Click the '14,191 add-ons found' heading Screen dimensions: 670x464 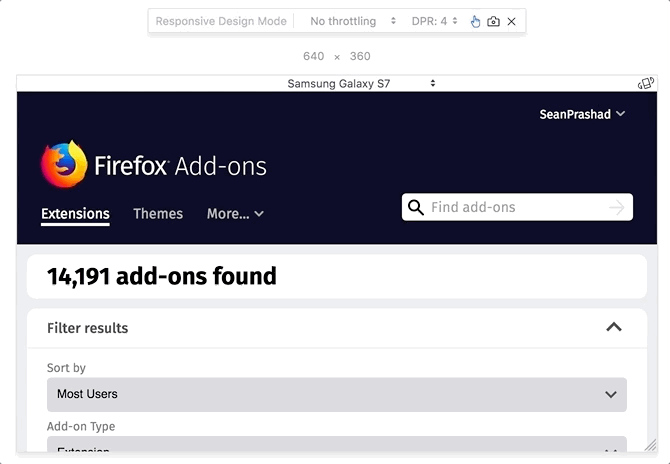point(162,276)
